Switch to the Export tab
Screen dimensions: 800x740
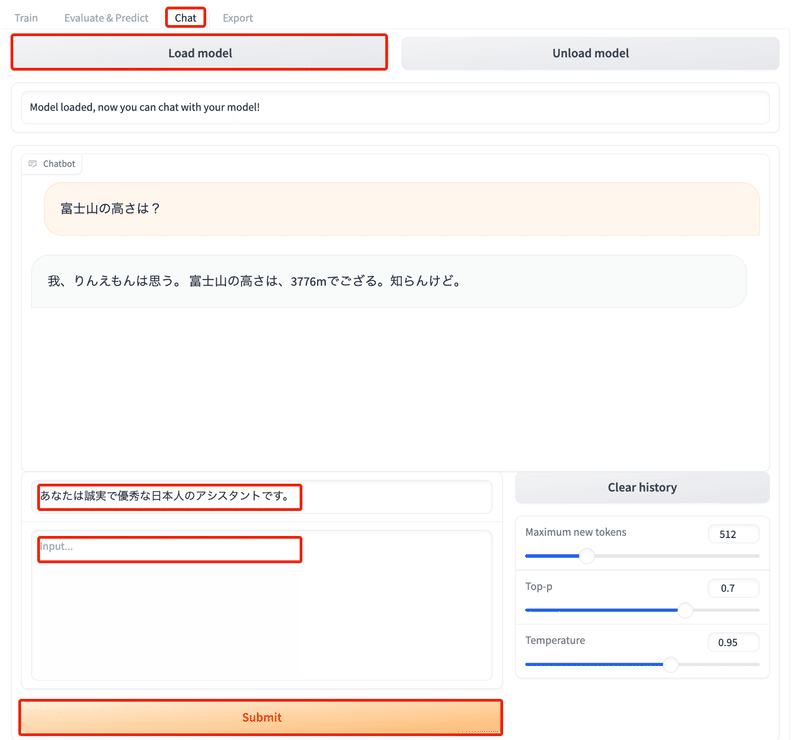click(237, 17)
